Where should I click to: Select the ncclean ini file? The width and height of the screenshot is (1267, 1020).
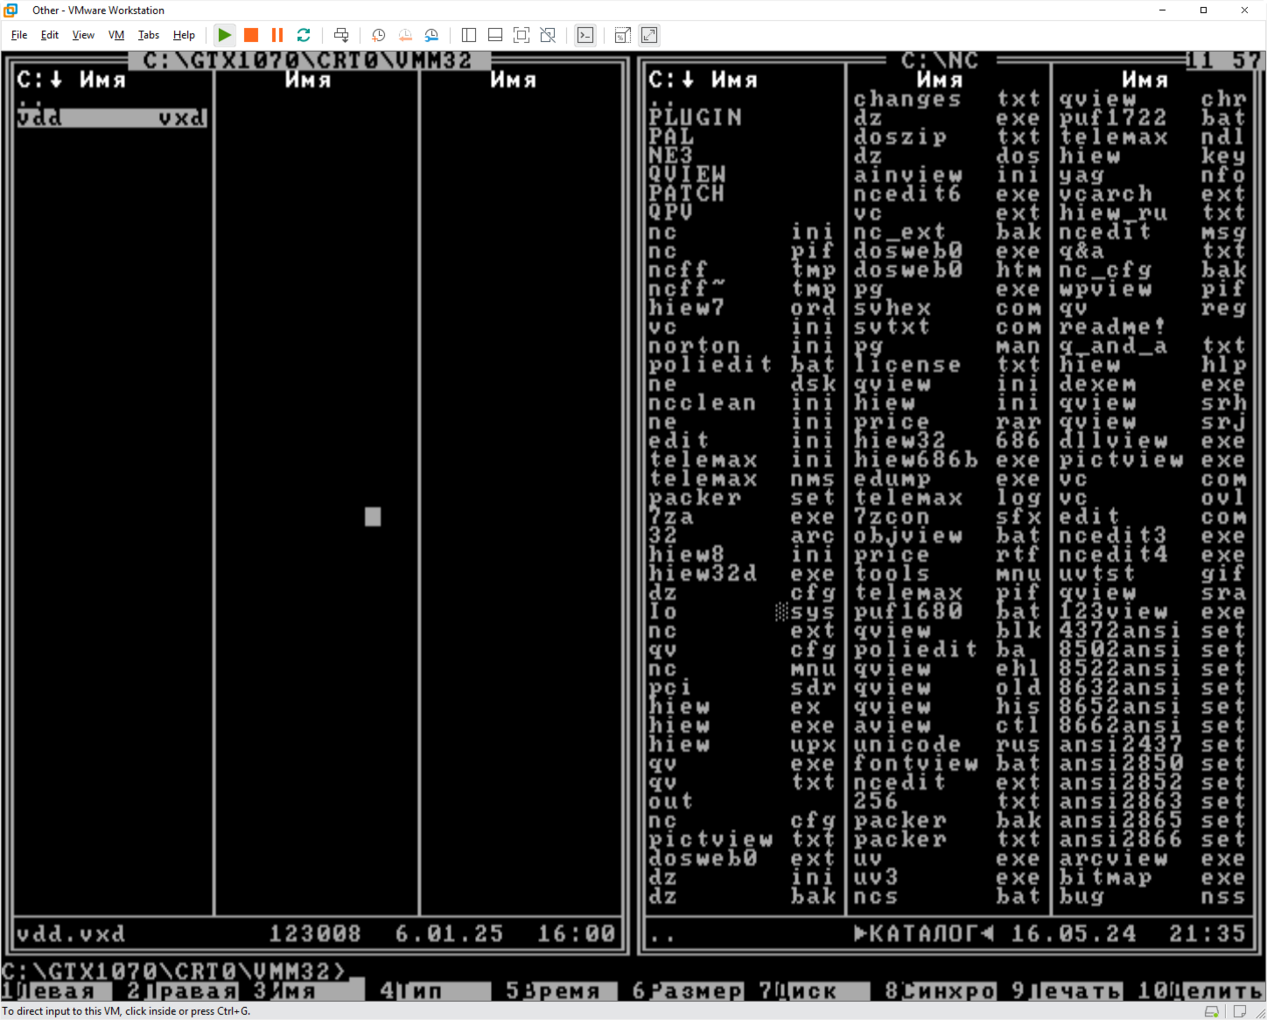click(x=741, y=403)
